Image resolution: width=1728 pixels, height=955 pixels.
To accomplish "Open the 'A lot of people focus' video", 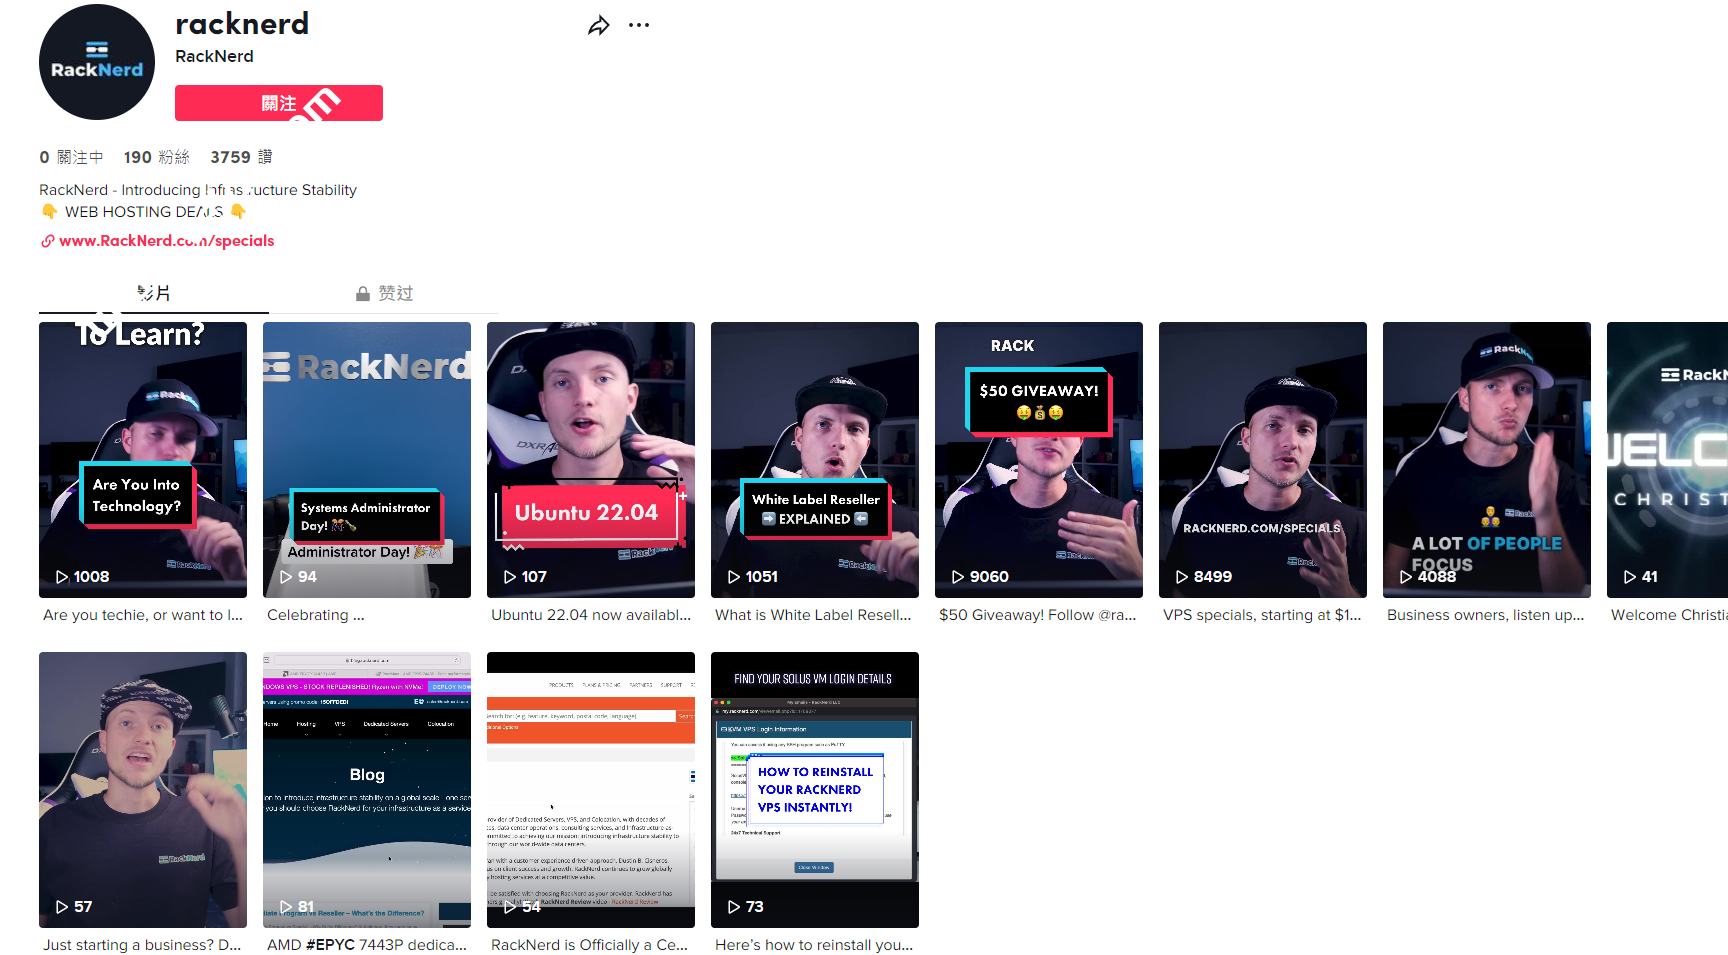I will pos(1486,460).
